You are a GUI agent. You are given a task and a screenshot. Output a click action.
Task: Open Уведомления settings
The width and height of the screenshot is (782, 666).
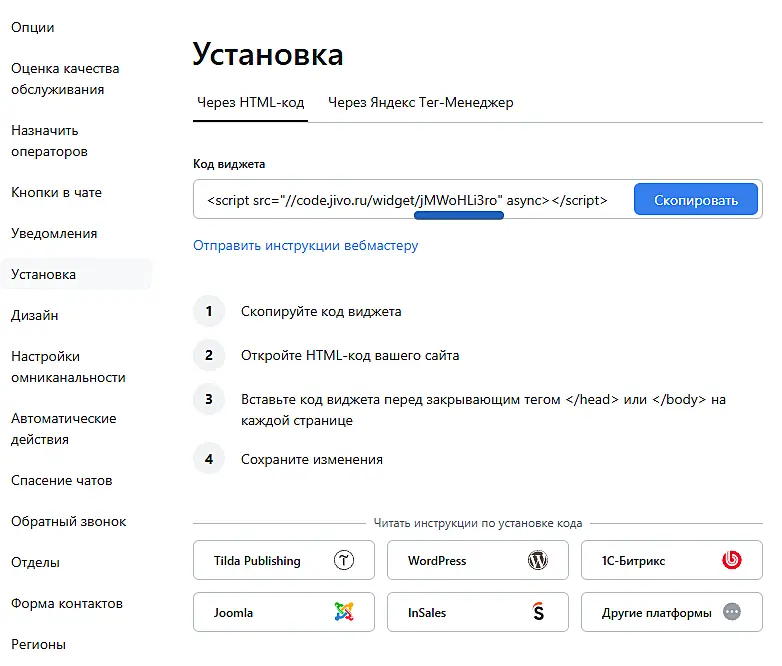(x=54, y=233)
